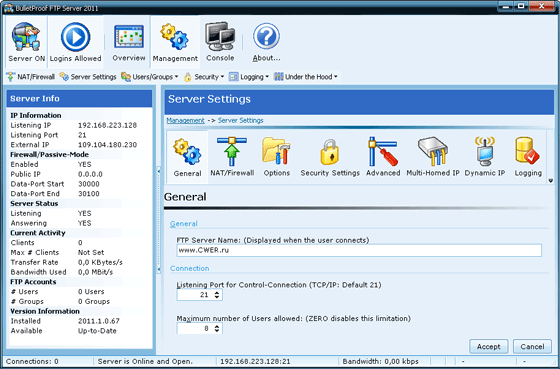Follow the Management breadcrumb link

185,120
